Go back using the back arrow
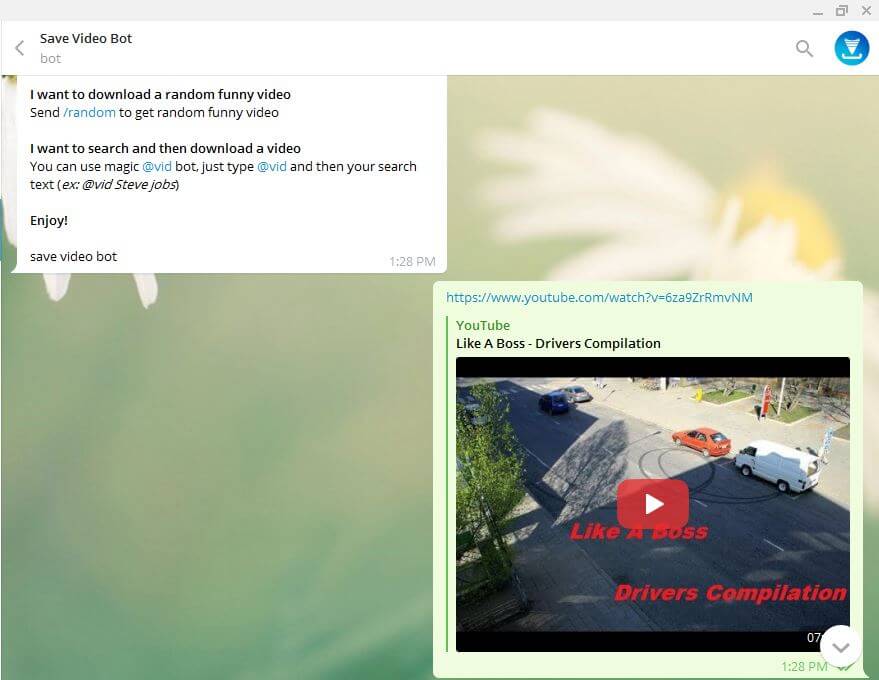 click(x=20, y=48)
